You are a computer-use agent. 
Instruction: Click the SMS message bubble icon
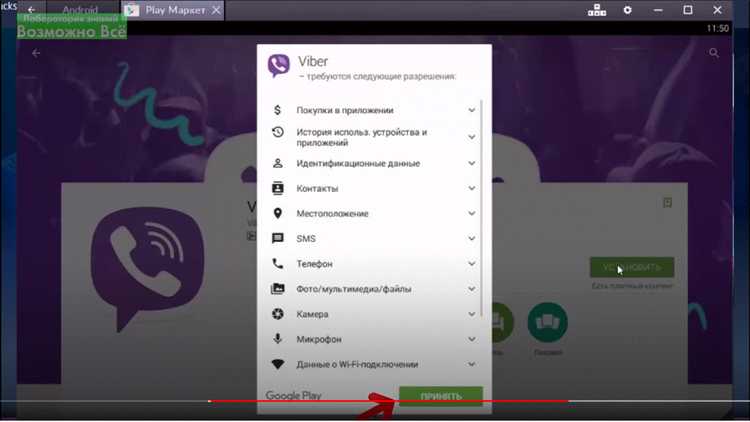[277, 238]
